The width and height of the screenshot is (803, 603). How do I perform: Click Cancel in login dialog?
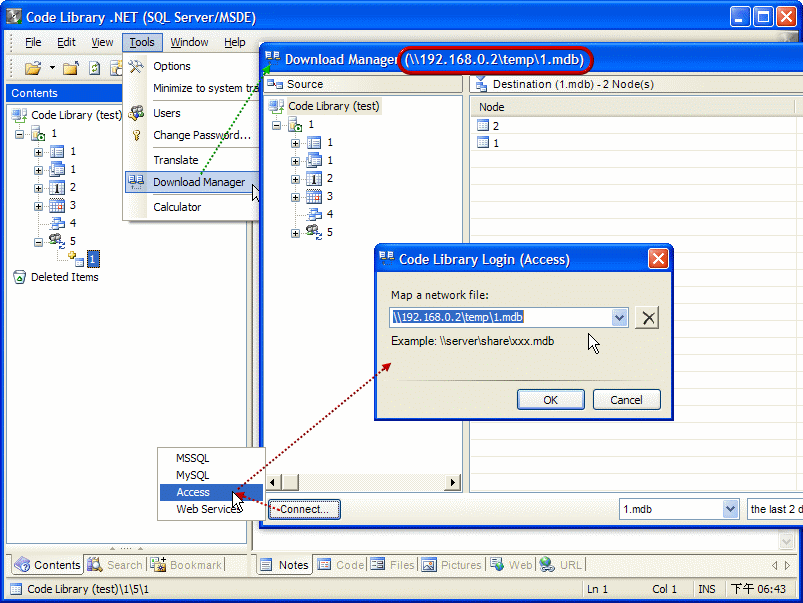(x=626, y=400)
